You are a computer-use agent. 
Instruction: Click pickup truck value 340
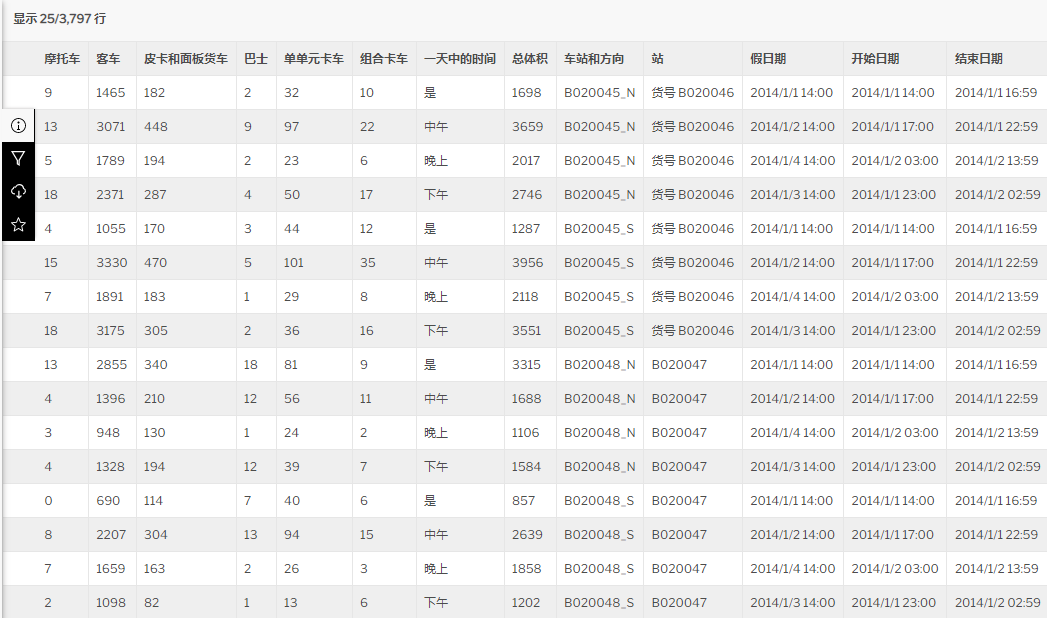pyautogui.click(x=156, y=365)
